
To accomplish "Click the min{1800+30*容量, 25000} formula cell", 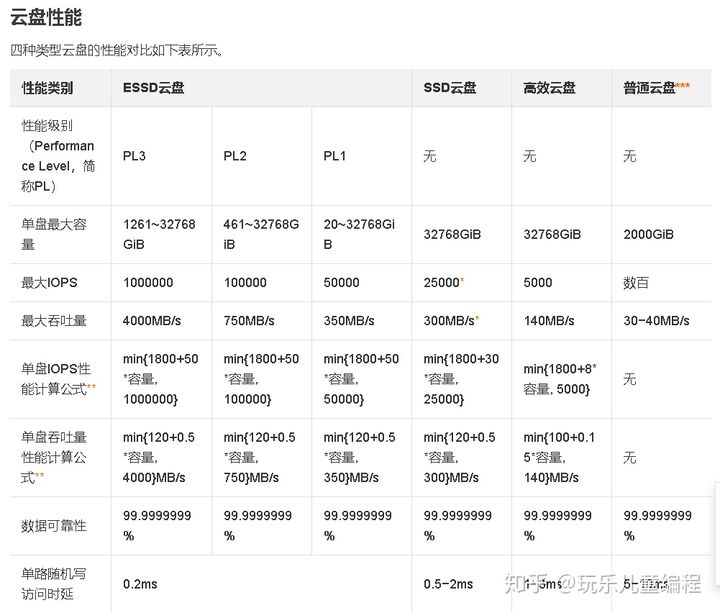I will pos(461,379).
